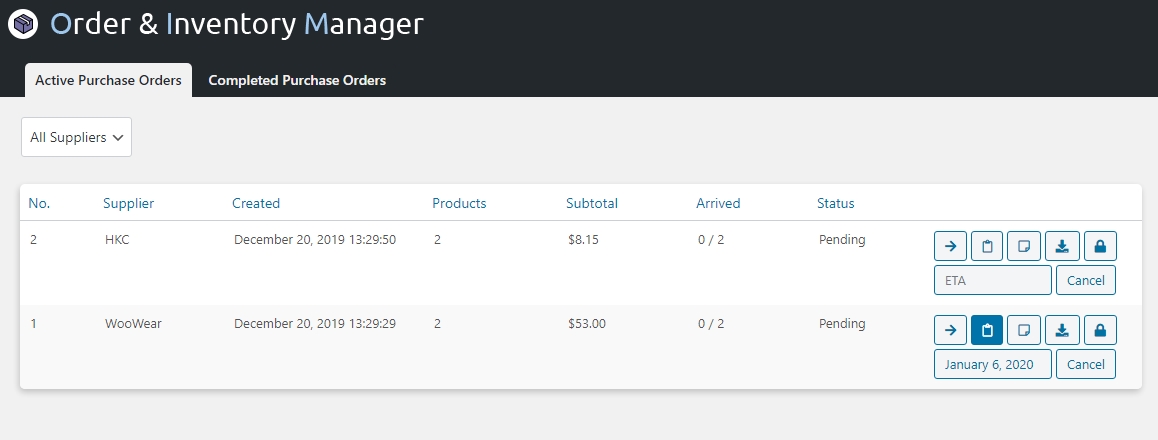Click the Order & Inventory Manager logo
This screenshot has width=1158, height=440.
point(24,25)
